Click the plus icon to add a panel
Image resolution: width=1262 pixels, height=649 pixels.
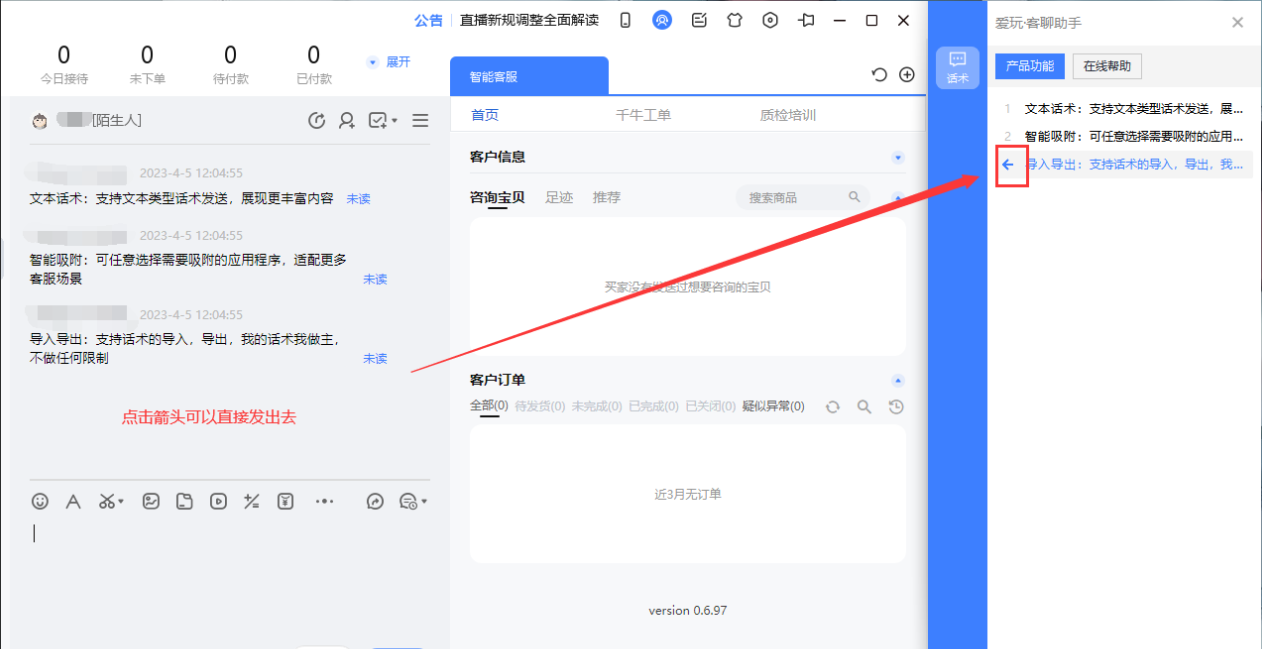click(x=907, y=75)
